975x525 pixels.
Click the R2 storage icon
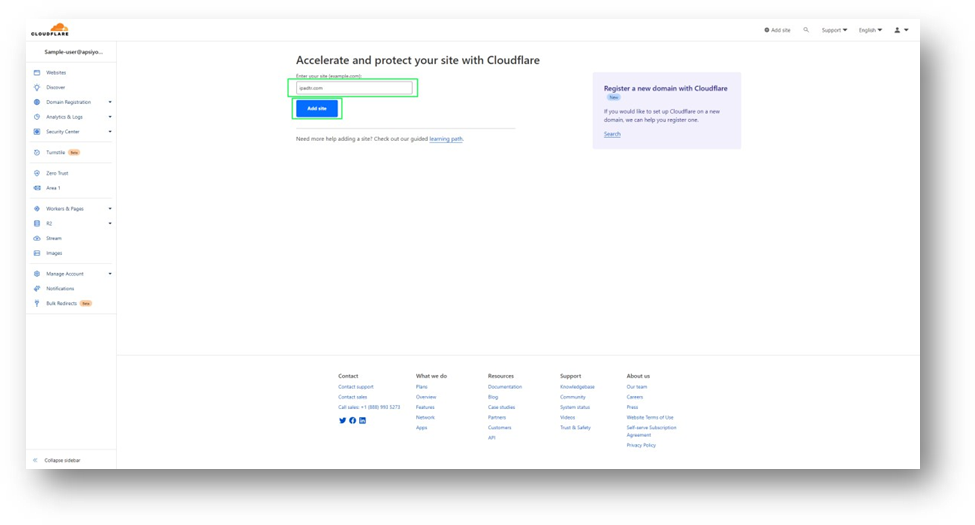(x=37, y=223)
